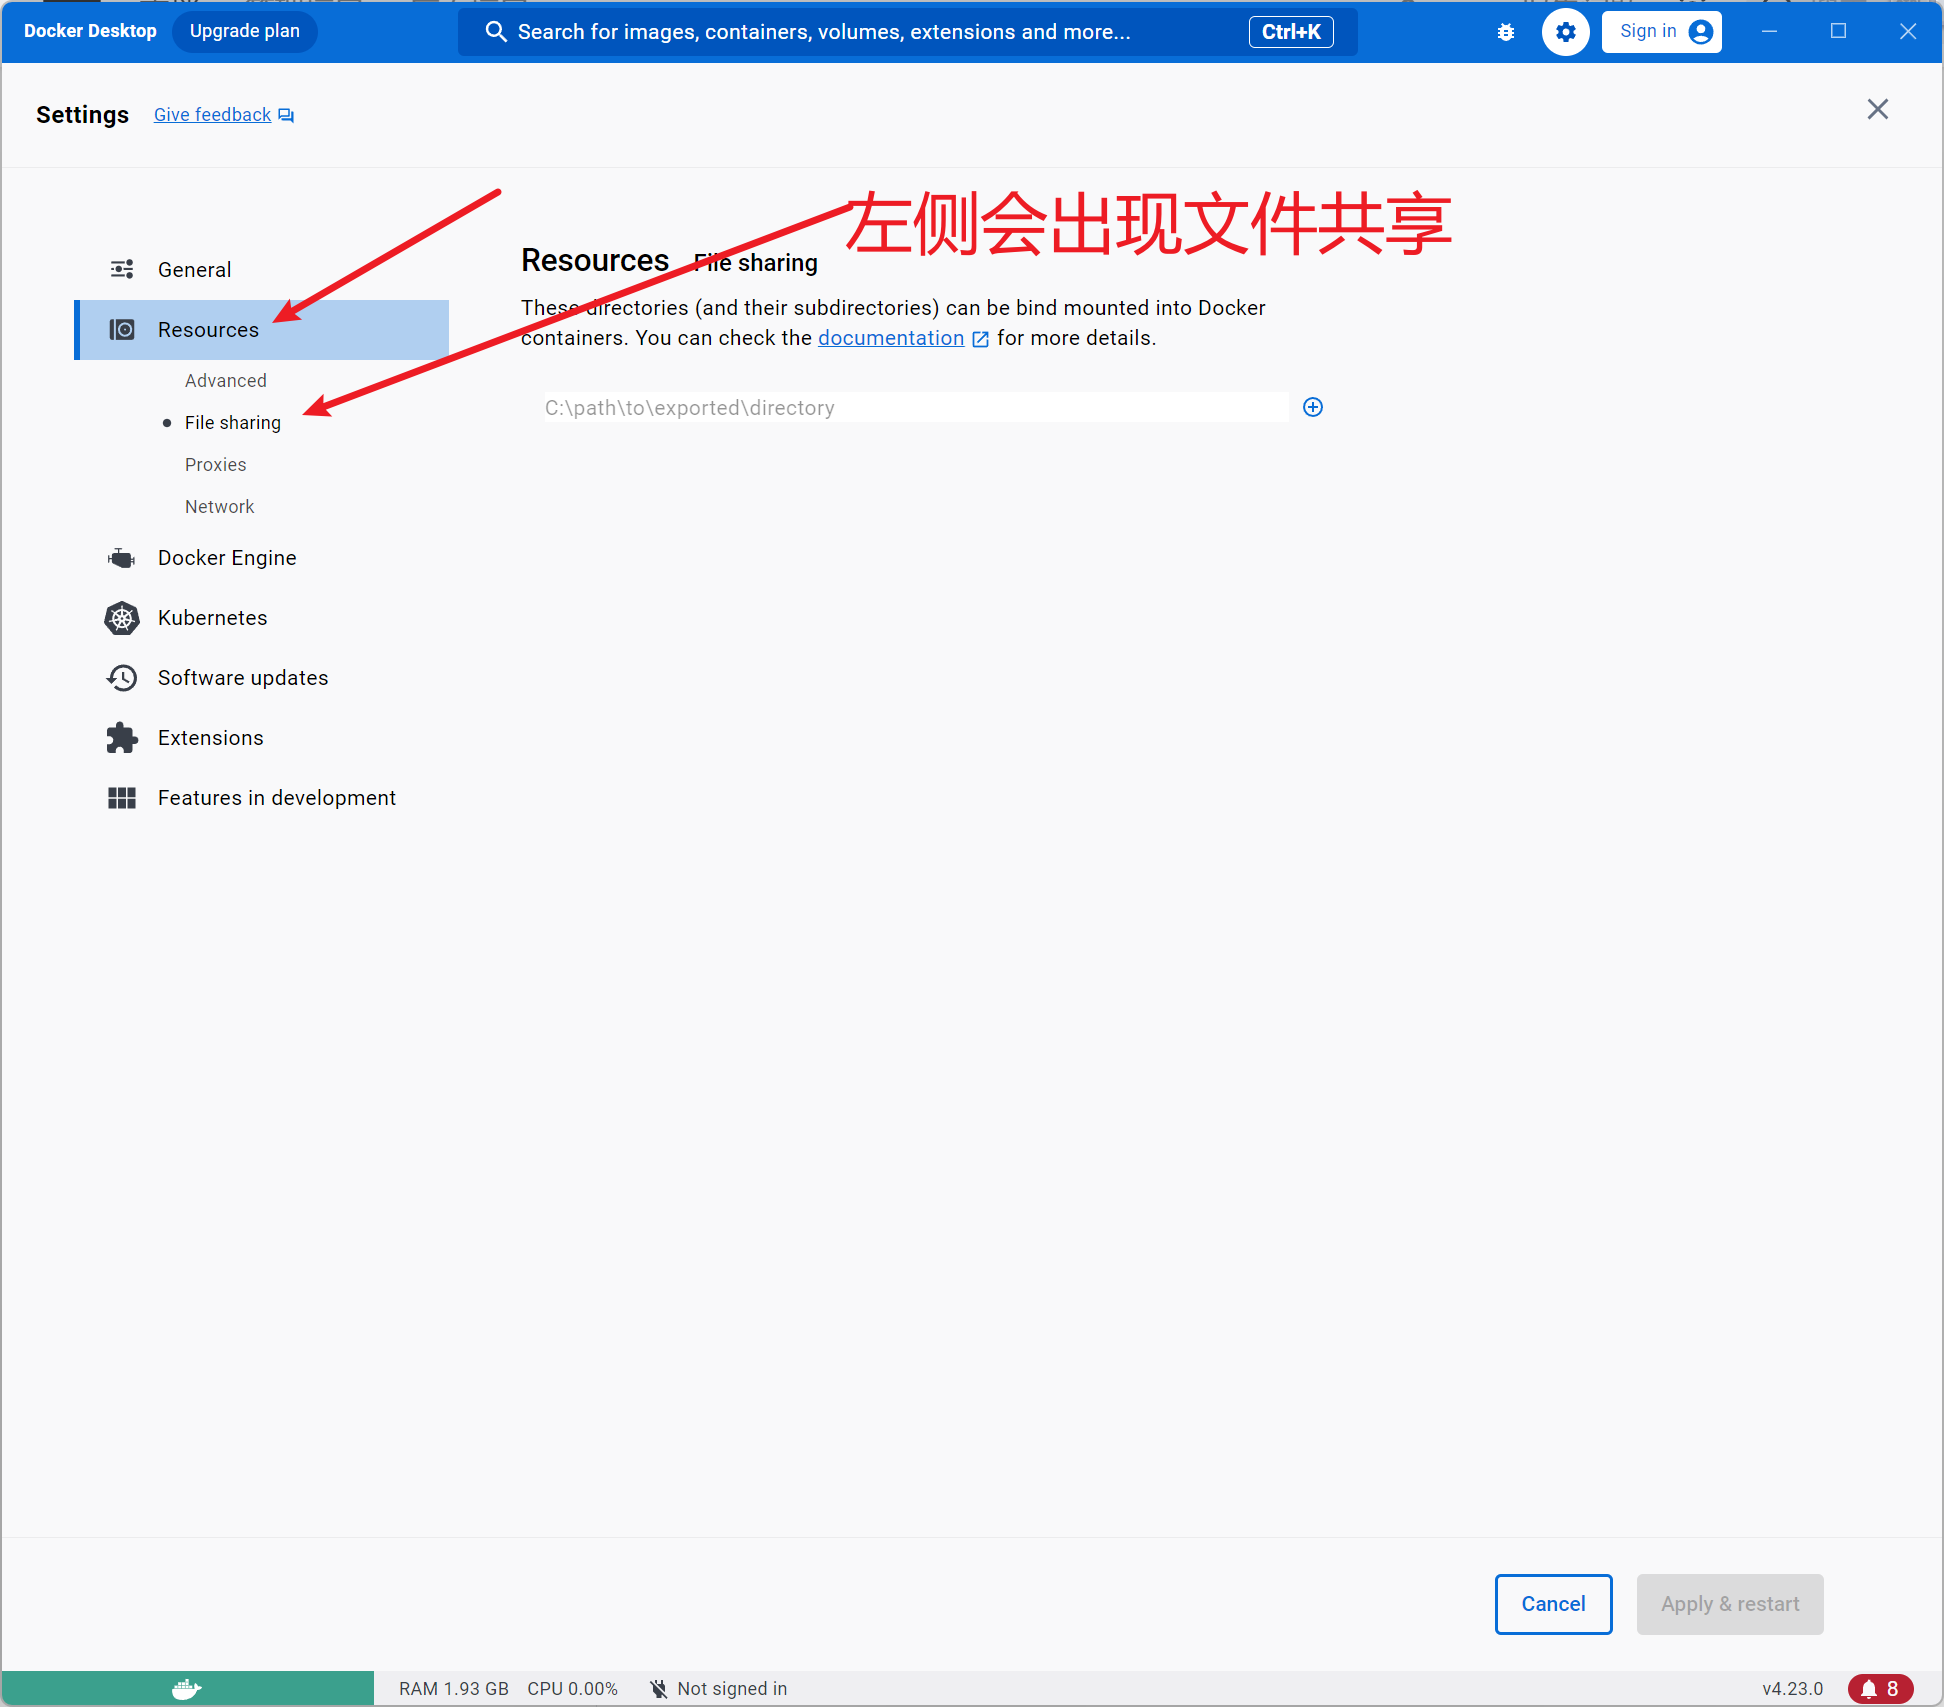Click the Give feedback link
Image resolution: width=1944 pixels, height=1707 pixels.
click(x=213, y=115)
